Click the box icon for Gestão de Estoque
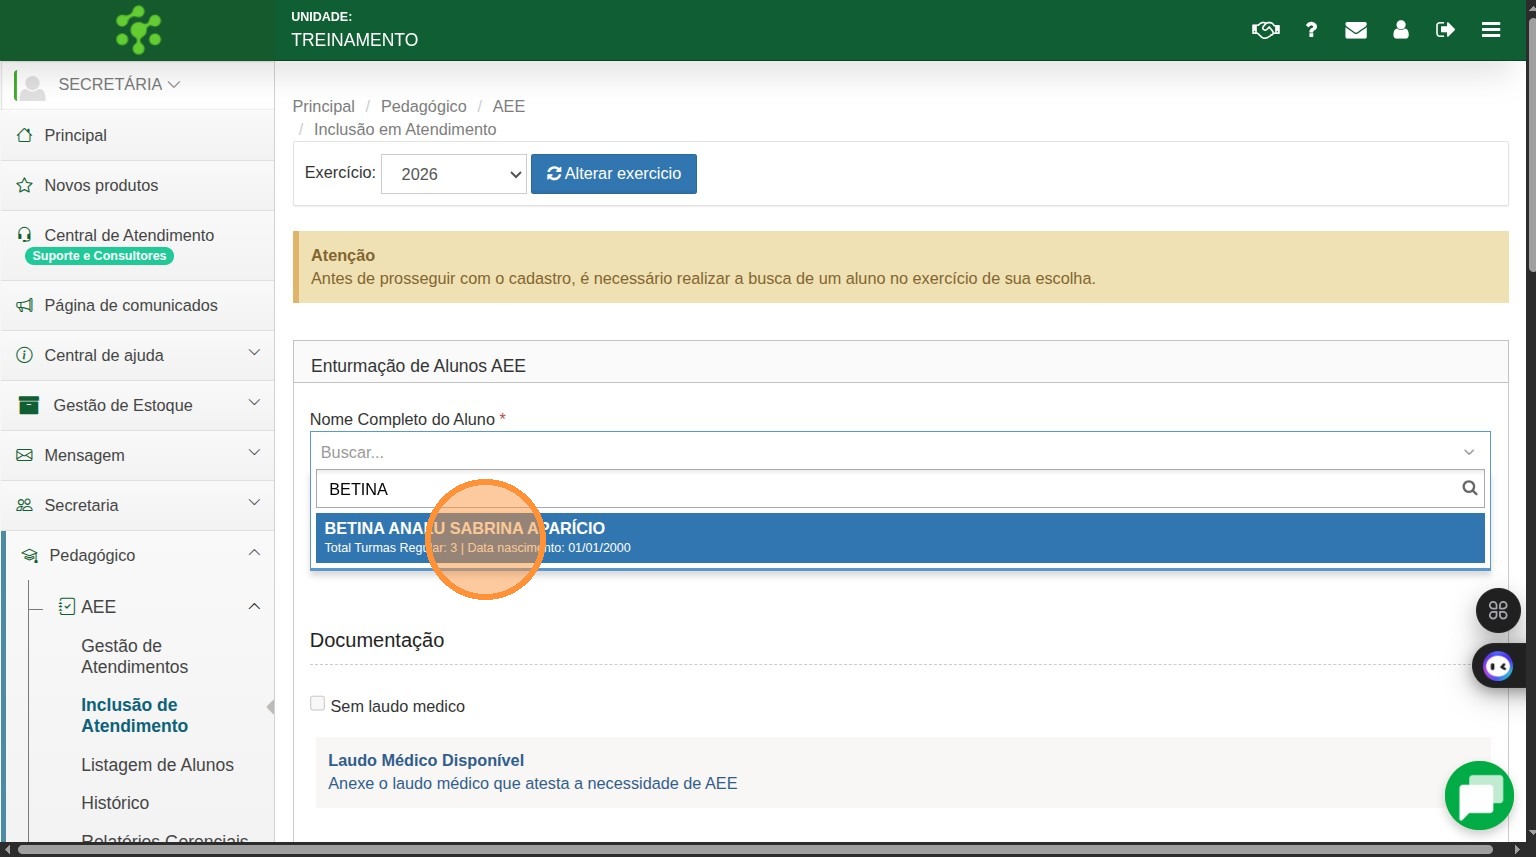1536x857 pixels. coord(29,405)
